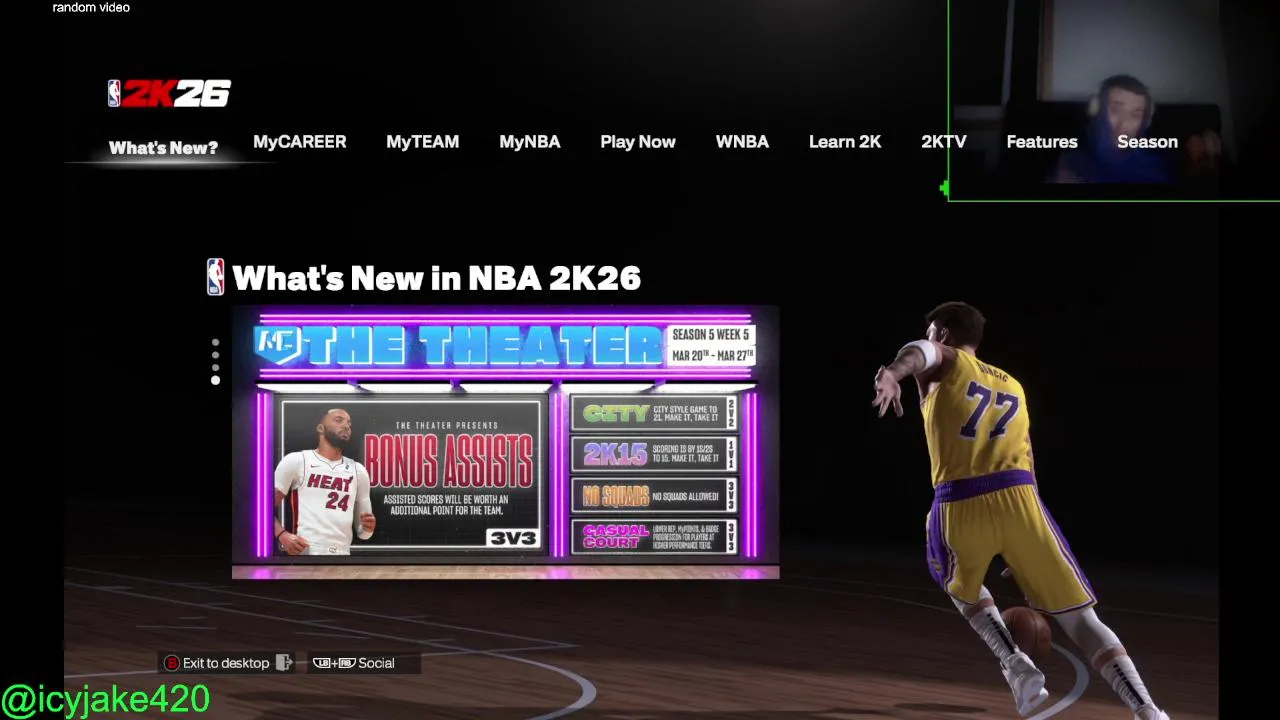Click the NO SQUADS mode row
Image resolution: width=1280 pixels, height=720 pixels.
tap(654, 496)
